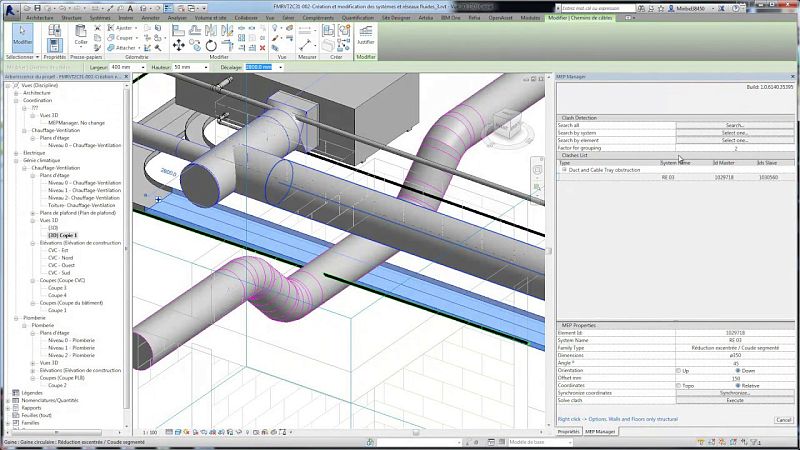Select the Down orientation radio button
Image resolution: width=800 pixels, height=450 pixels.
[738, 369]
